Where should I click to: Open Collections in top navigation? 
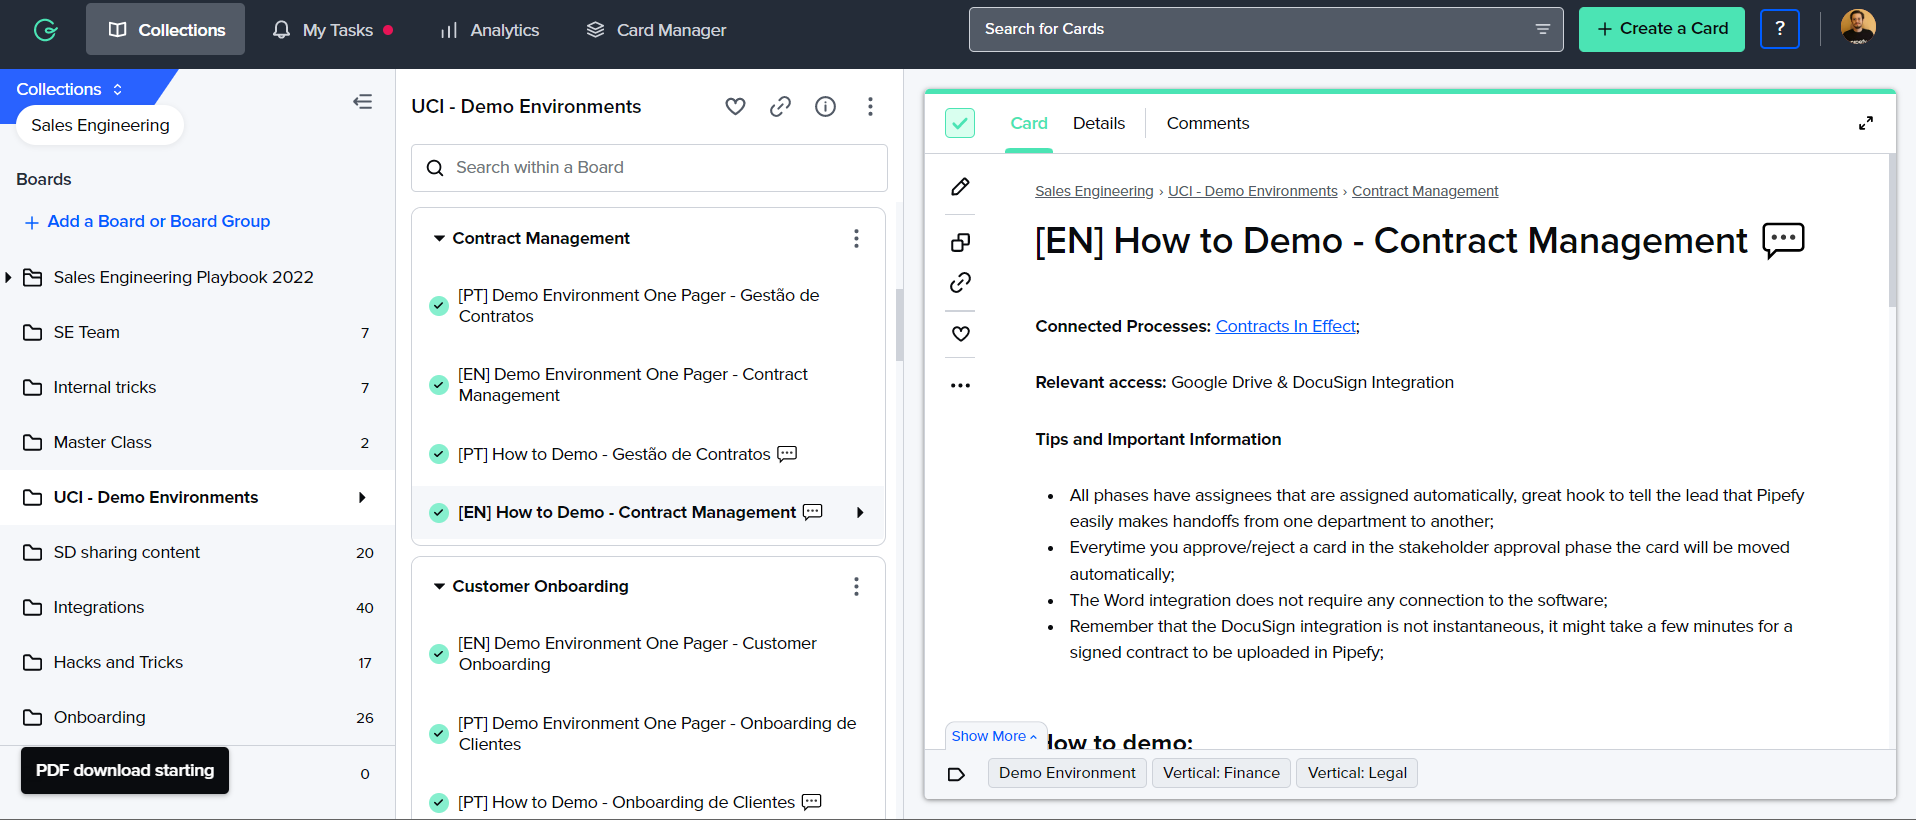165,29
